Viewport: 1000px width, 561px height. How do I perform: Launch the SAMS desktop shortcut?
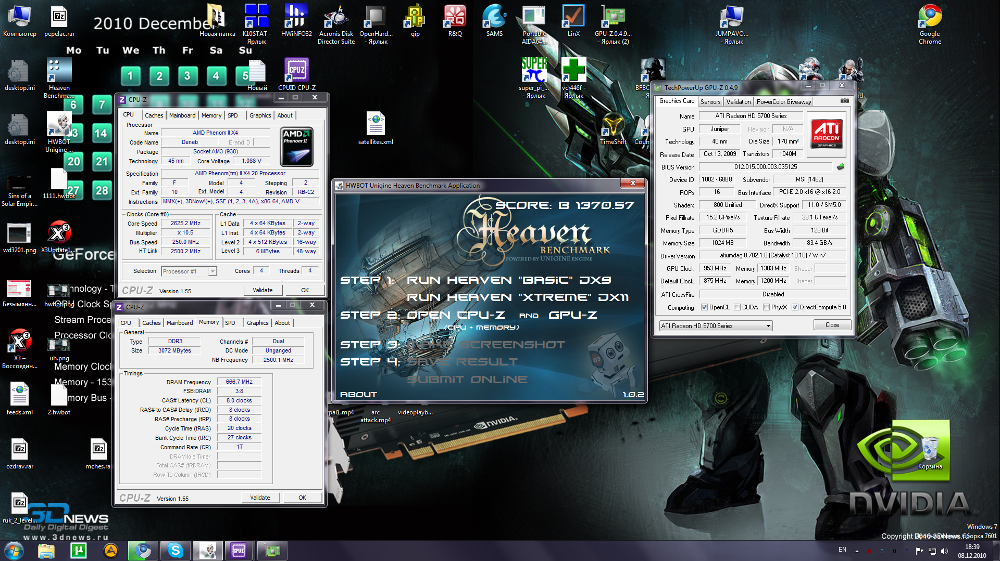[494, 21]
